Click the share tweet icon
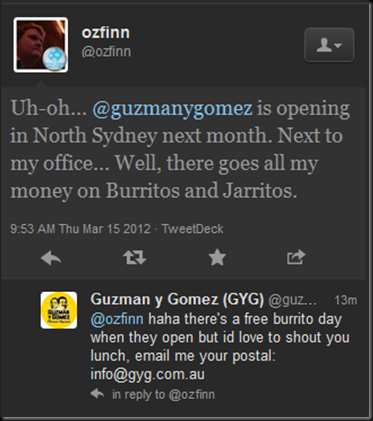The height and width of the screenshot is (421, 373). (x=296, y=257)
